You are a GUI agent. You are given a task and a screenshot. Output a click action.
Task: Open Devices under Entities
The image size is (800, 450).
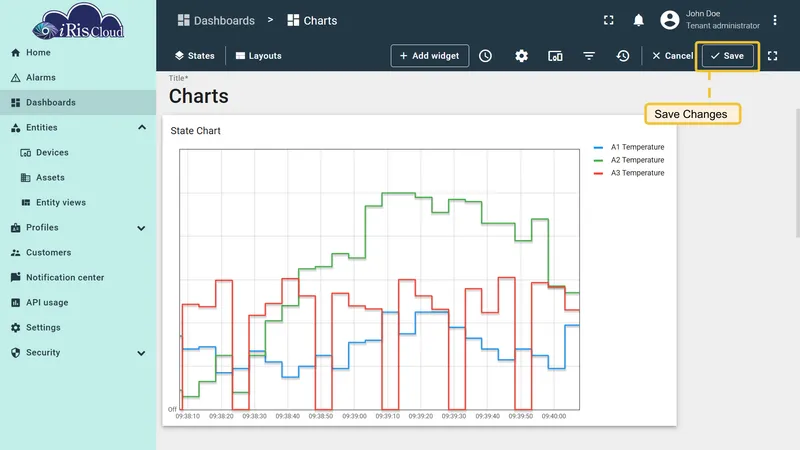[x=78, y=153]
